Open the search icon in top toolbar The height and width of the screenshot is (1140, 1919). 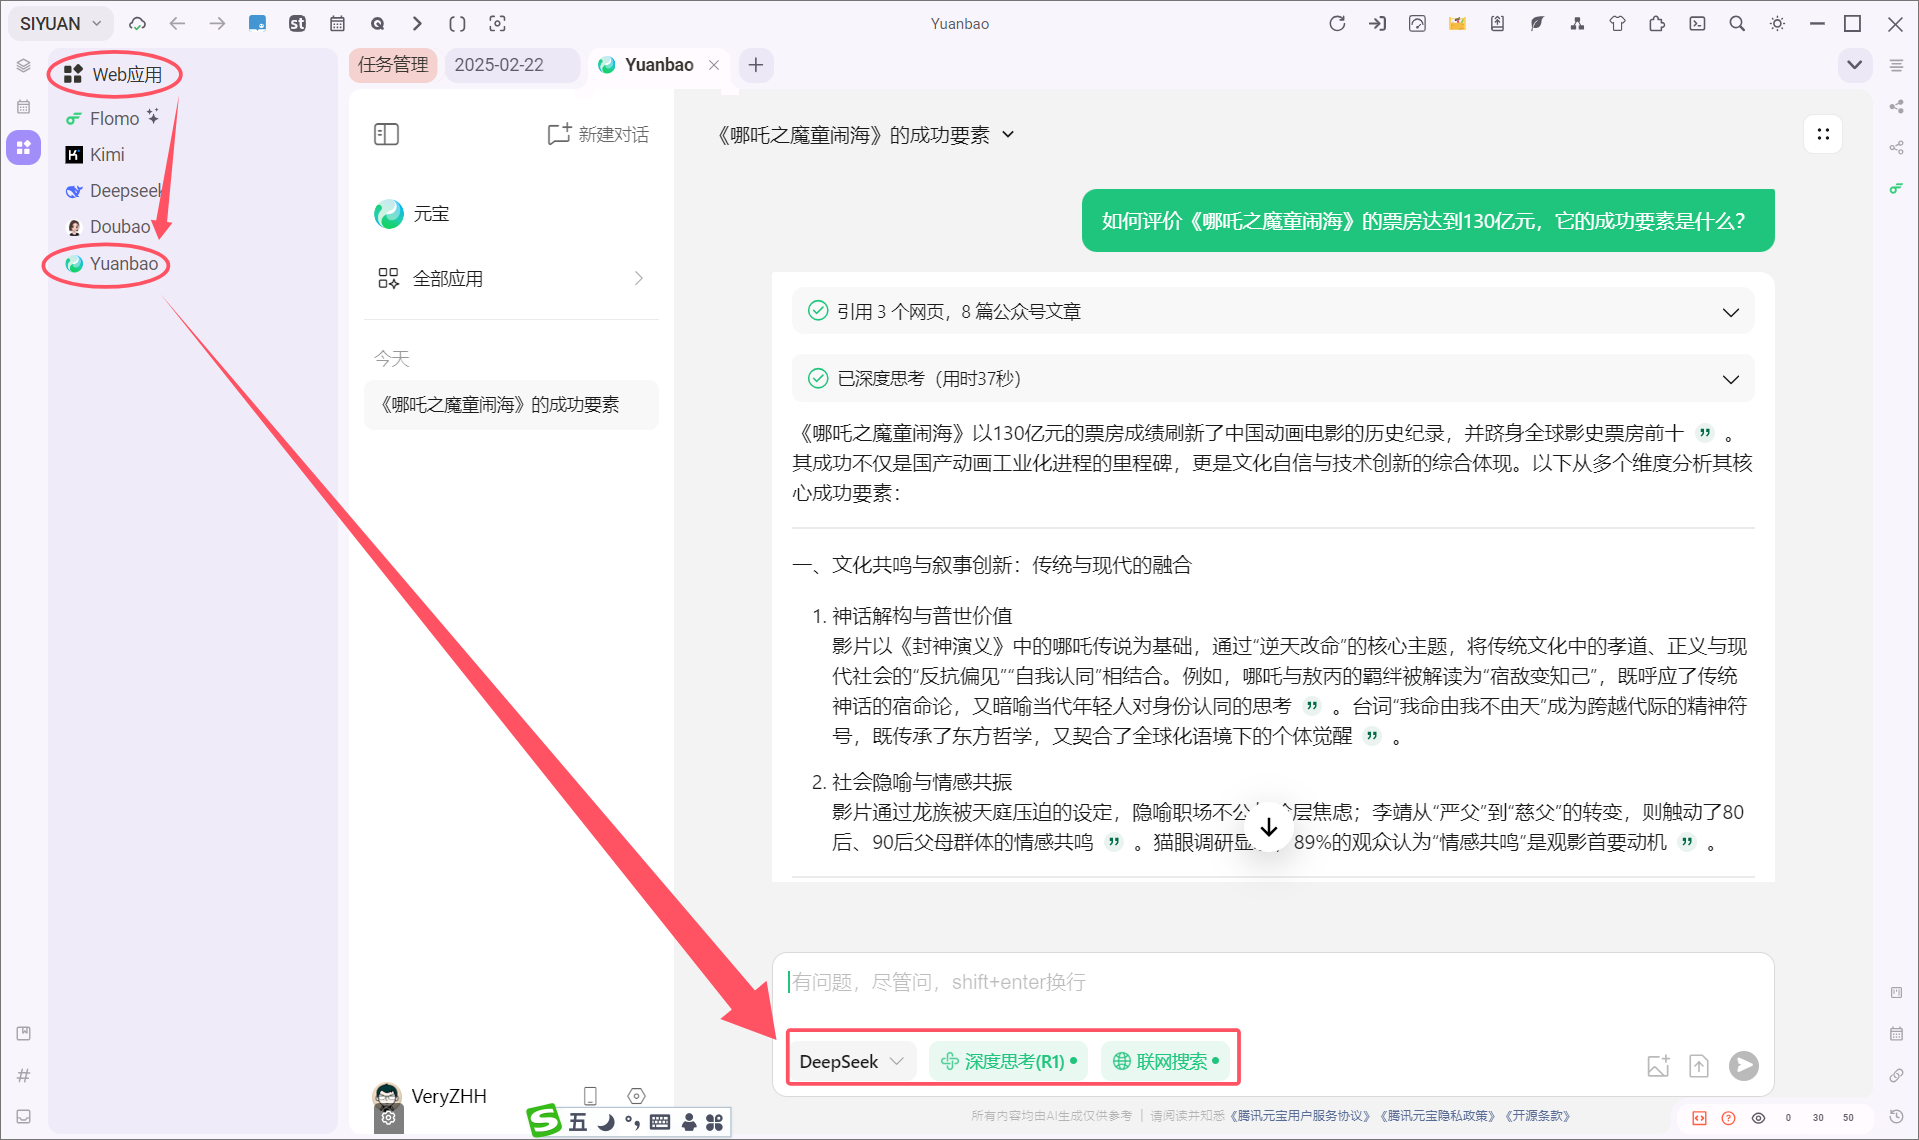[1737, 23]
